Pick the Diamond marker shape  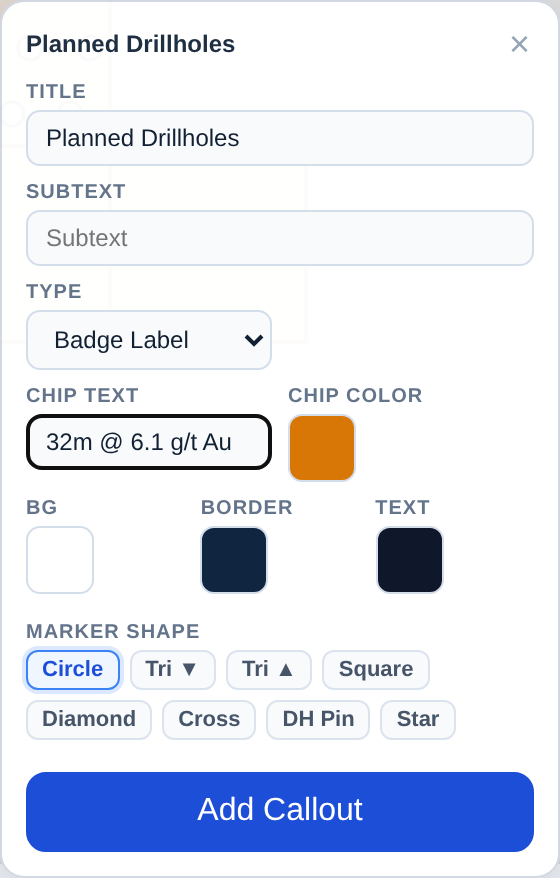(x=89, y=720)
